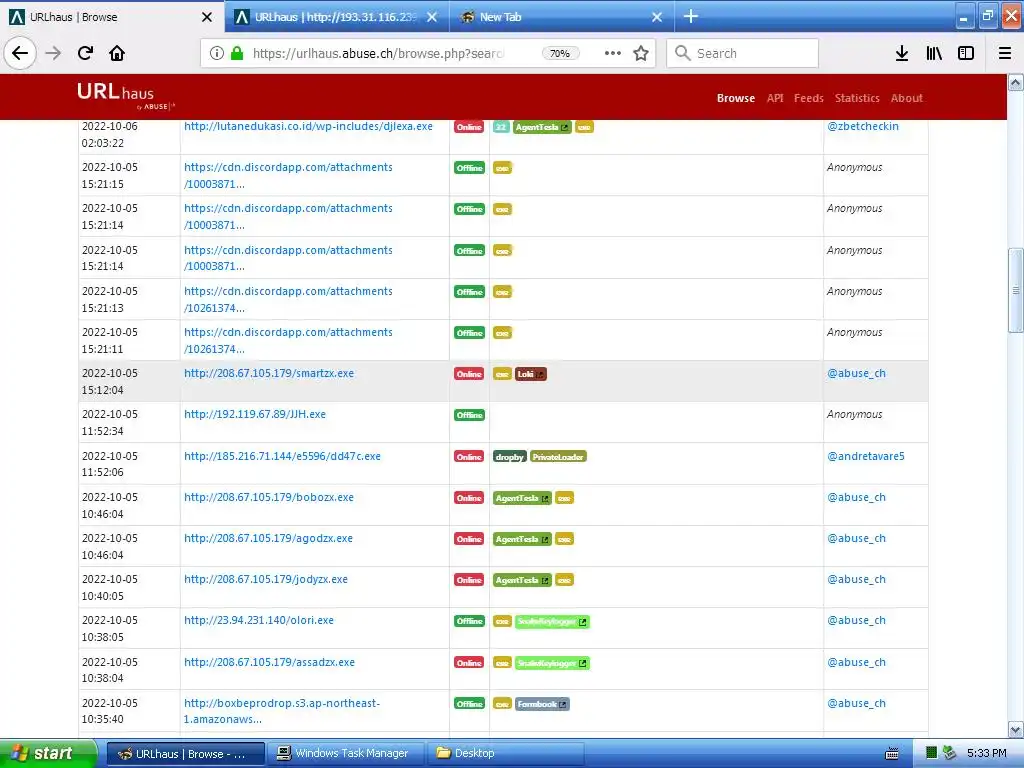Open the page actions three-dots menu

613,53
